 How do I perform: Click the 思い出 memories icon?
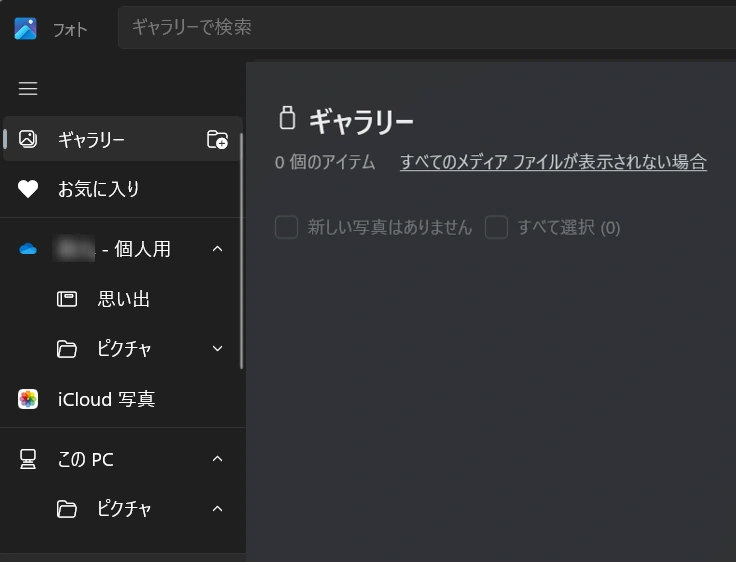point(67,299)
